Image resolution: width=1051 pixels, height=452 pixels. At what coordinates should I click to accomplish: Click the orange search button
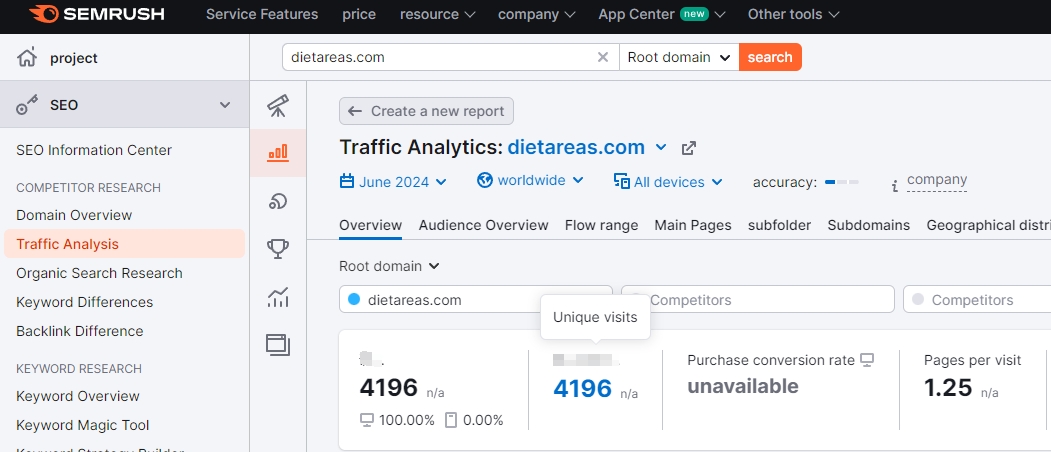[x=770, y=57]
